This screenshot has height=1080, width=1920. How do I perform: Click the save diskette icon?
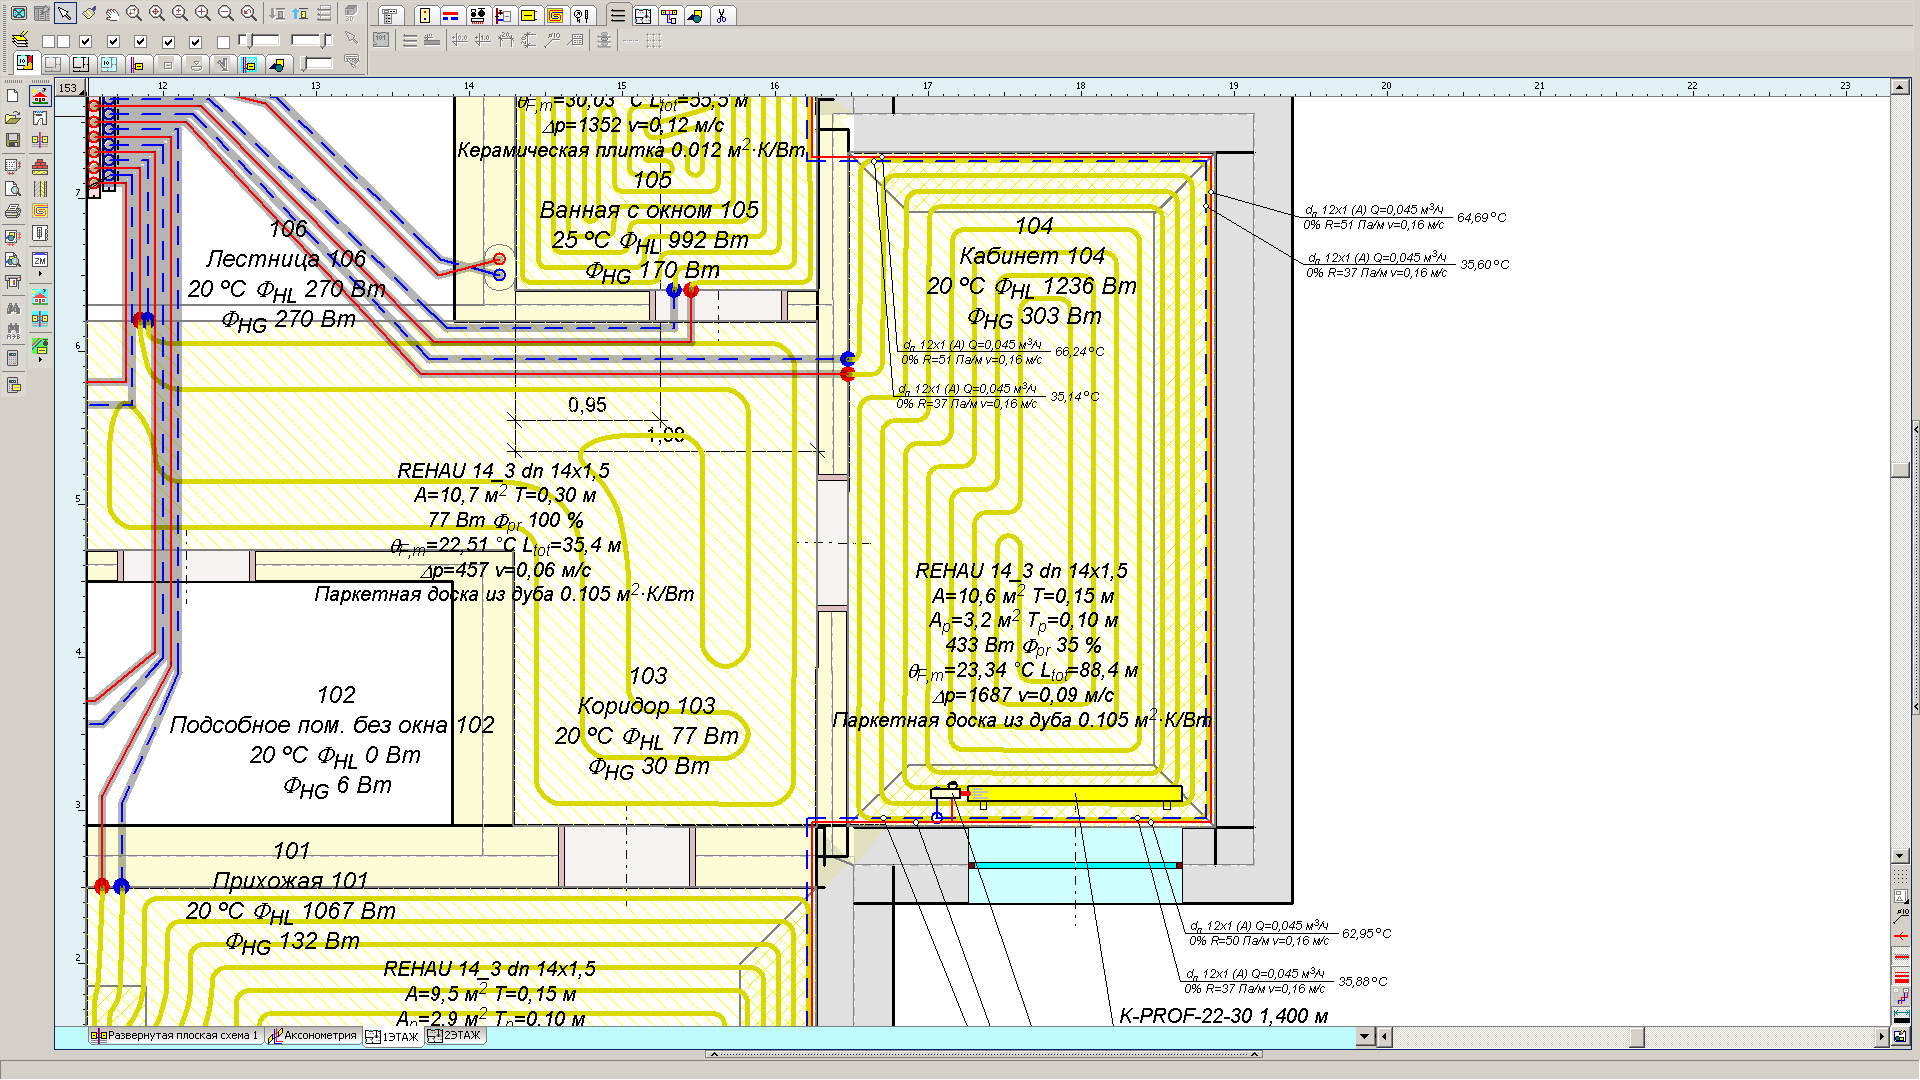[13, 140]
